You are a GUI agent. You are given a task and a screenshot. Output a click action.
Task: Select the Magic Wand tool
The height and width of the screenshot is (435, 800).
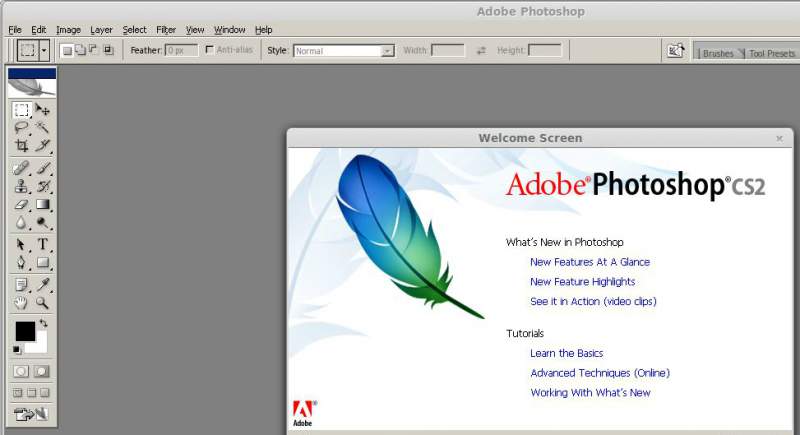(x=43, y=127)
